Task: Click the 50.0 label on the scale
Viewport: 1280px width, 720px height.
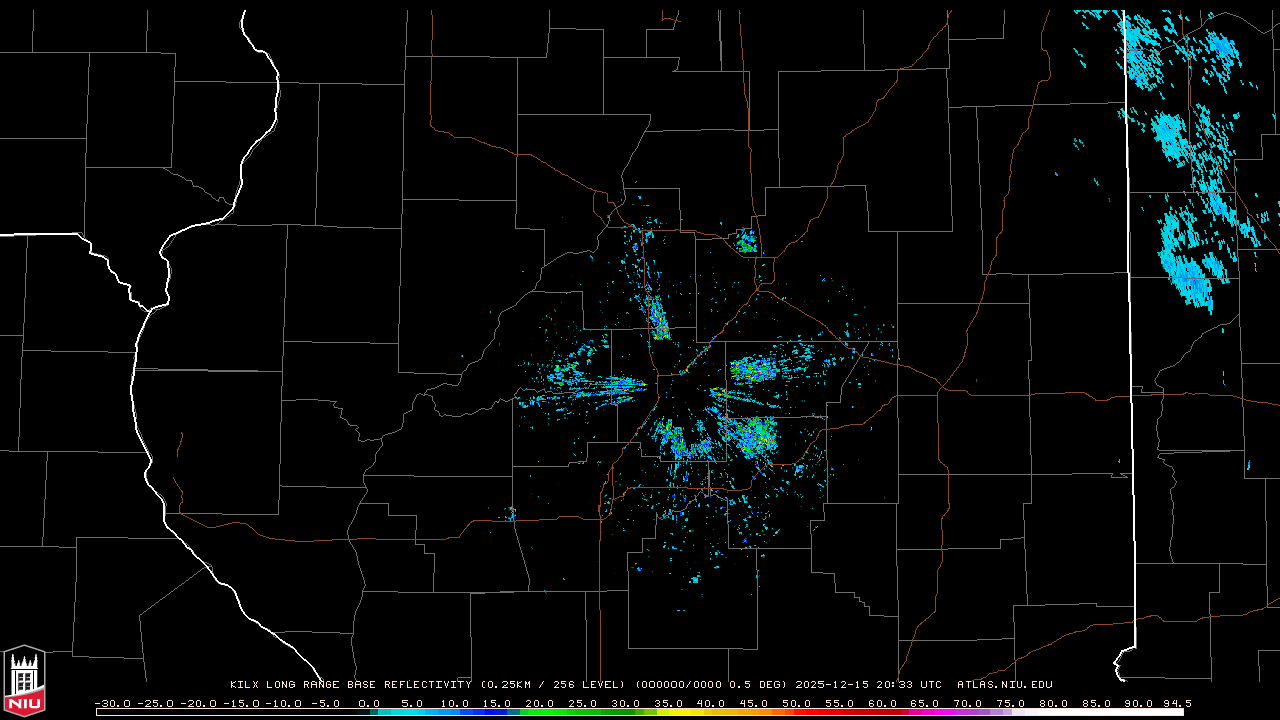Action: pyautogui.click(x=796, y=703)
